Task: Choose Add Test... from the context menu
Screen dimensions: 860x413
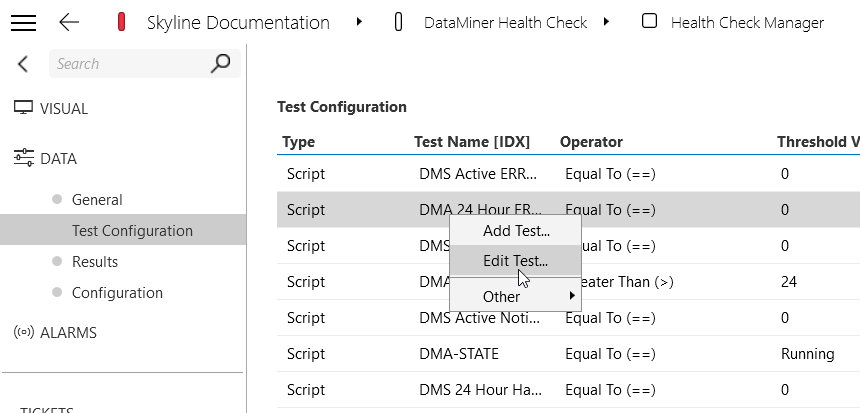Action: tap(516, 231)
